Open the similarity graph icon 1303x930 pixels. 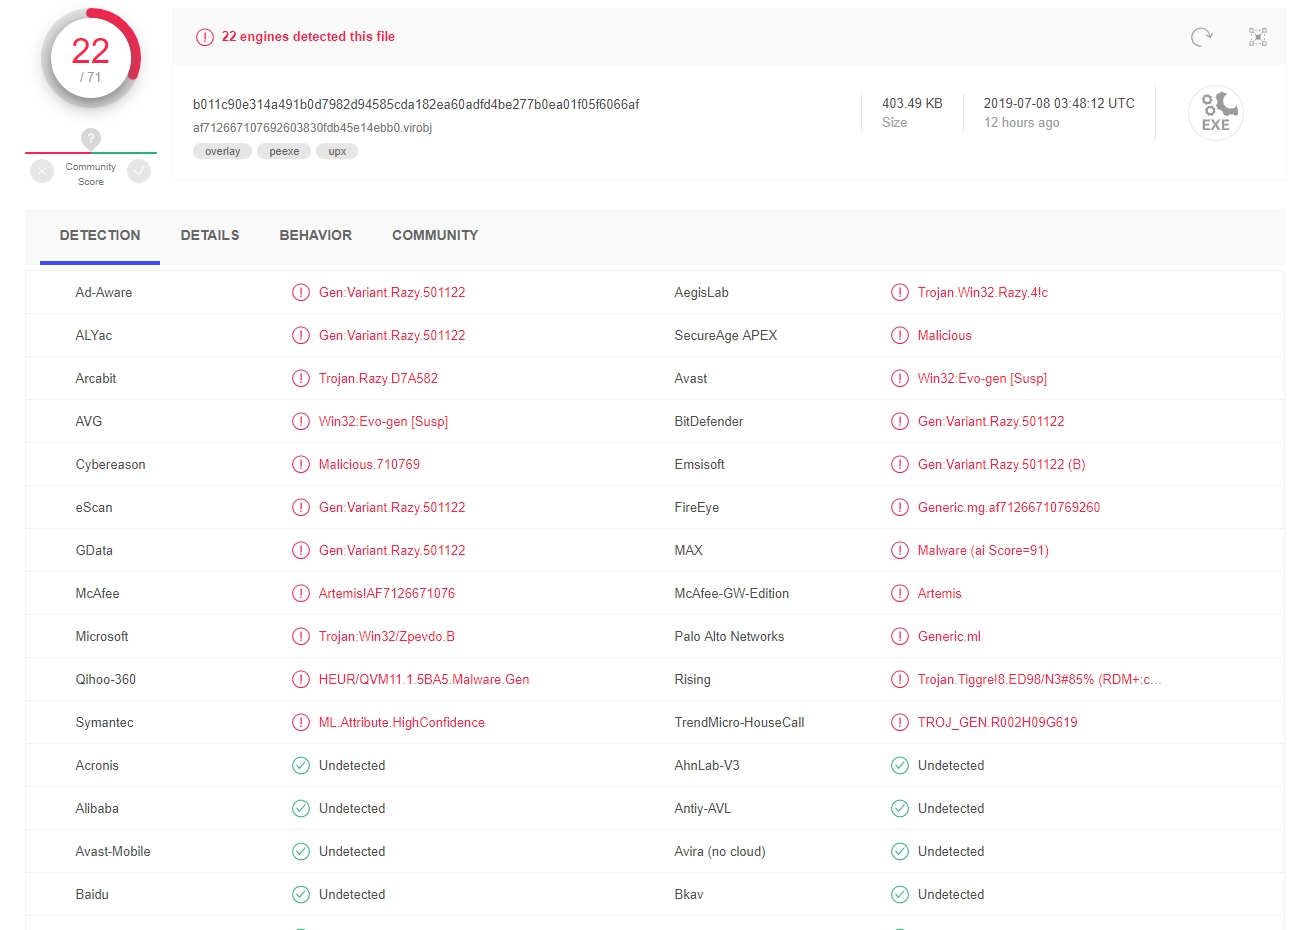pyautogui.click(x=1258, y=37)
